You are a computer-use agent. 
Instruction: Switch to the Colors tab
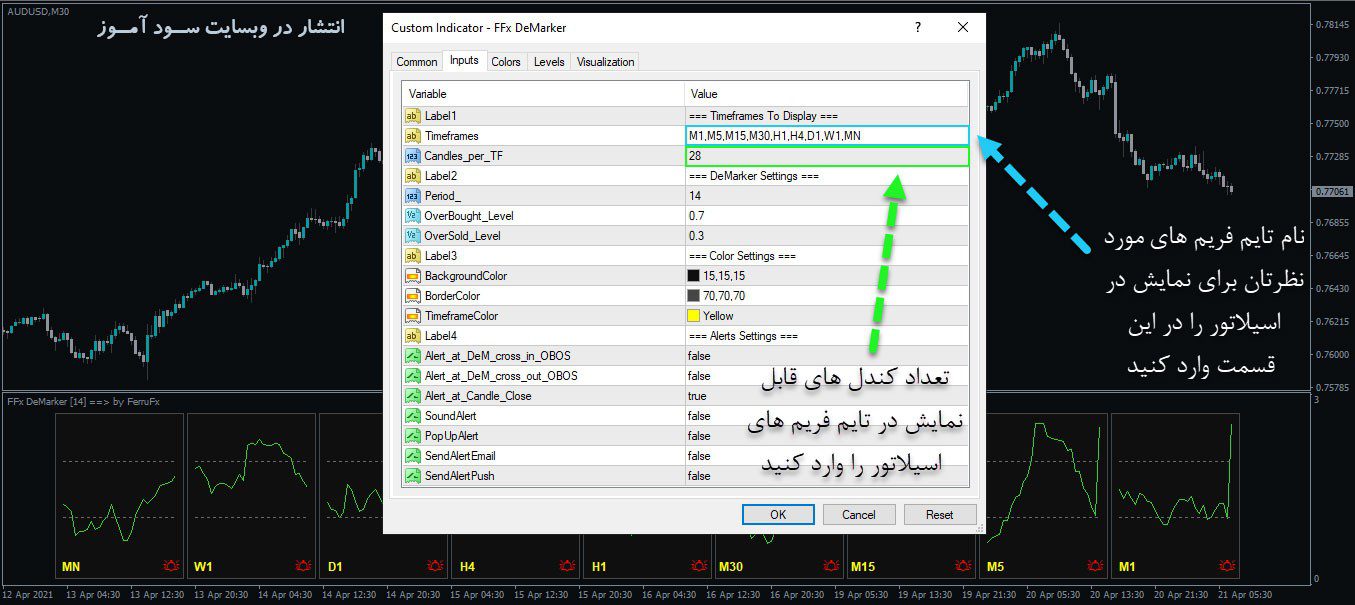tap(506, 62)
